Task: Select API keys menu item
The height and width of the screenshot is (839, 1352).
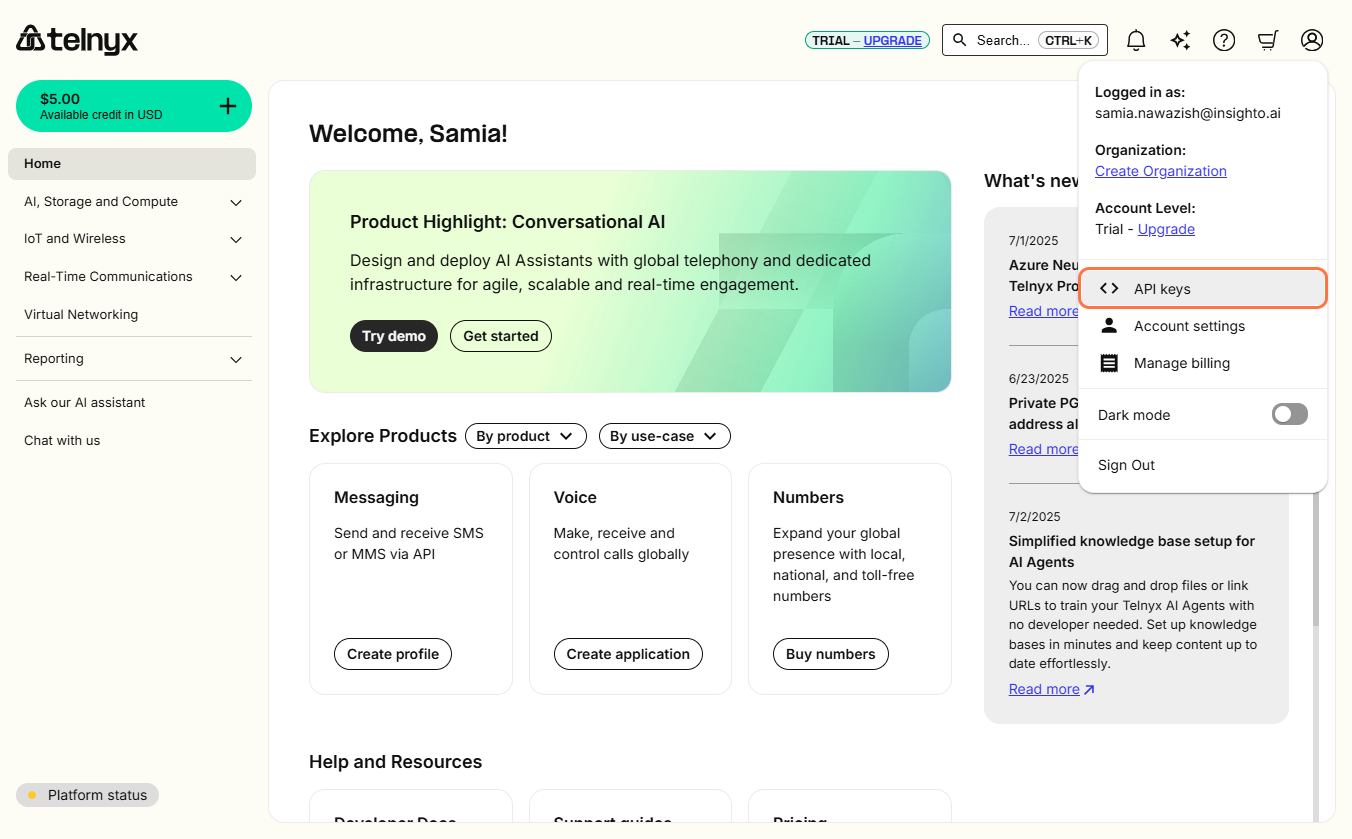Action: click(1203, 288)
